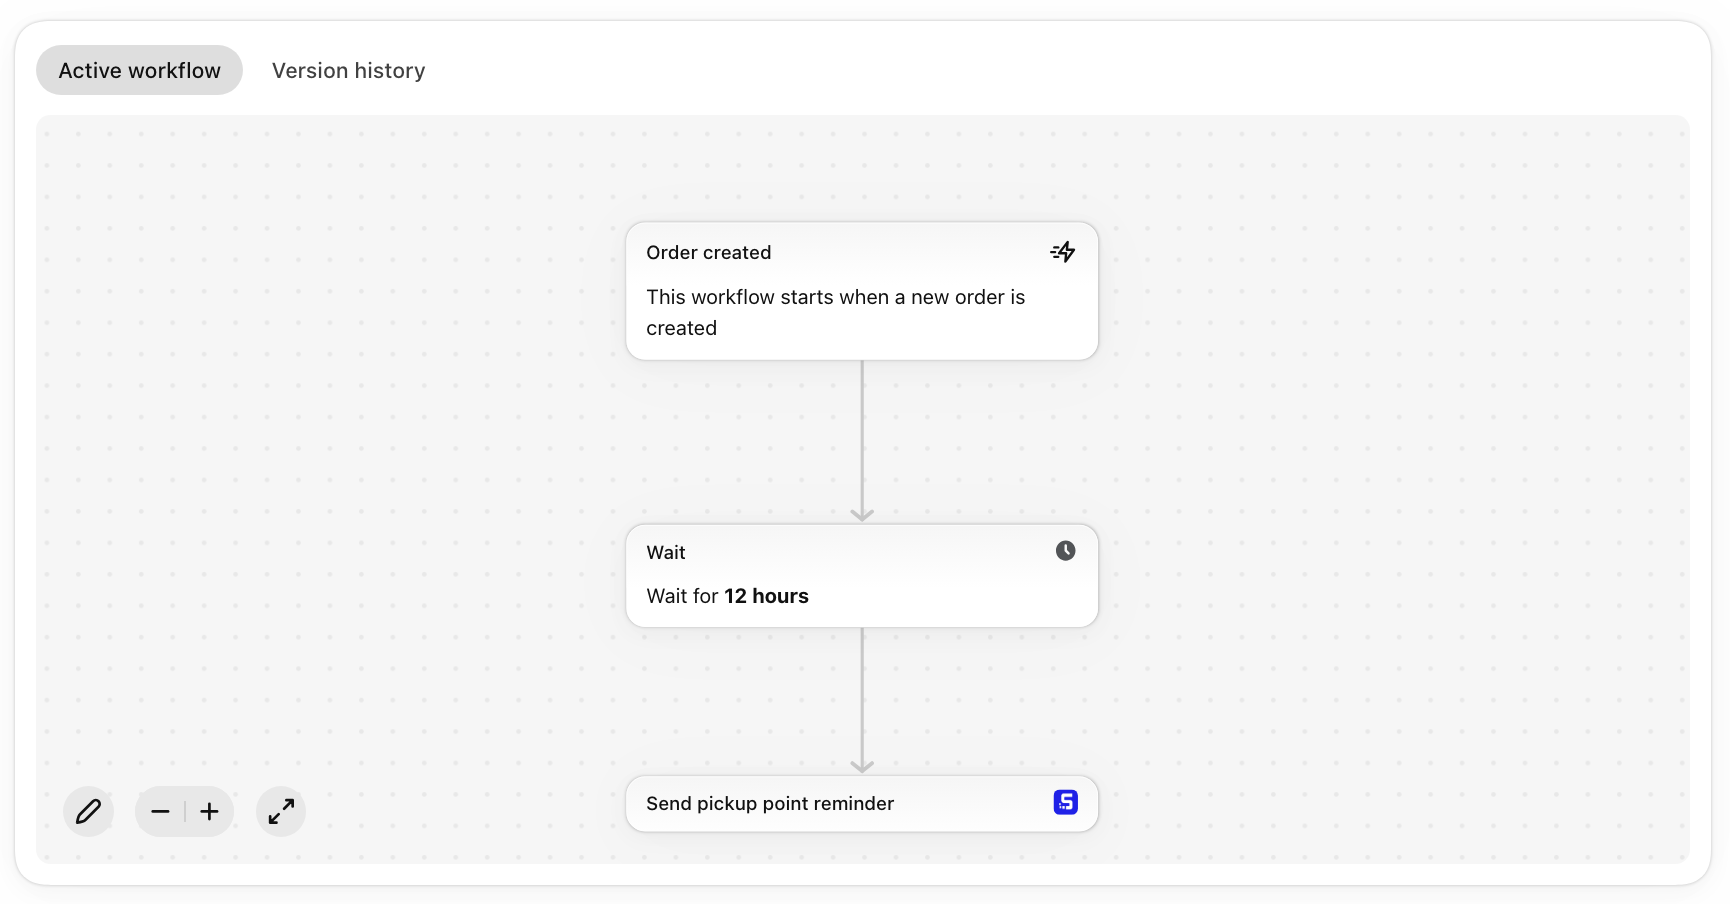Select the Wait node title
Viewport: 1730px width, 904px height.
(666, 552)
